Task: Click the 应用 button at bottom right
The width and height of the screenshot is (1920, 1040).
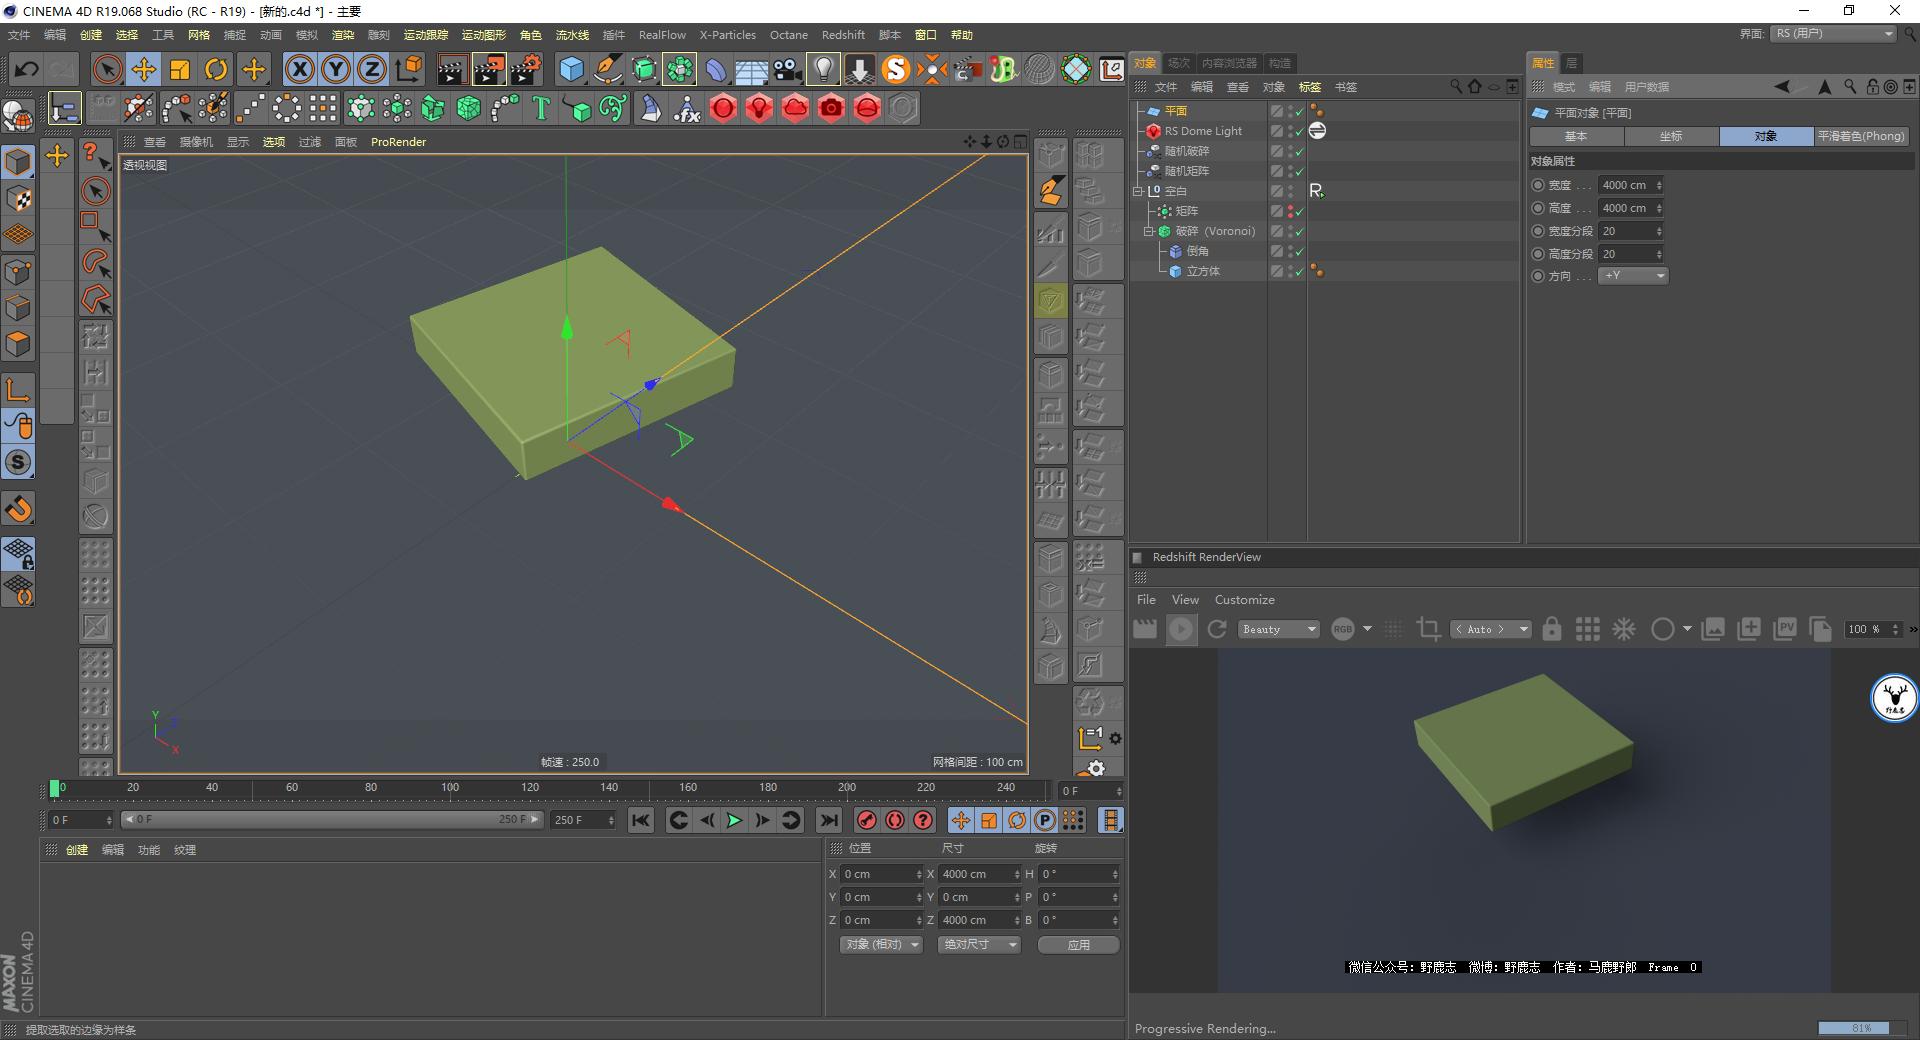Action: coord(1078,944)
